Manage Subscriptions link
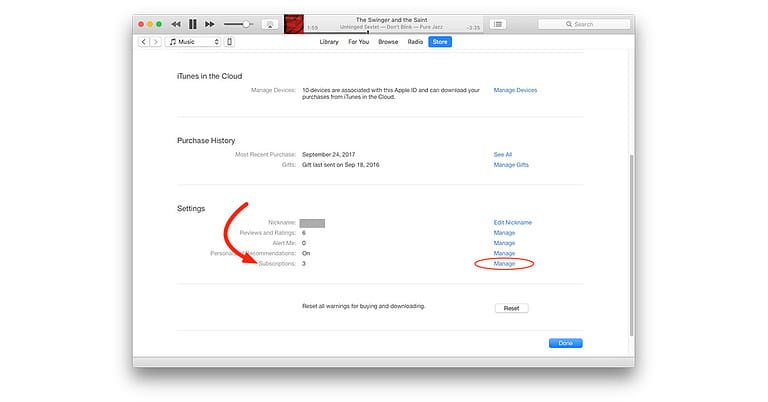Screen dimensions: 768x402 point(504,263)
